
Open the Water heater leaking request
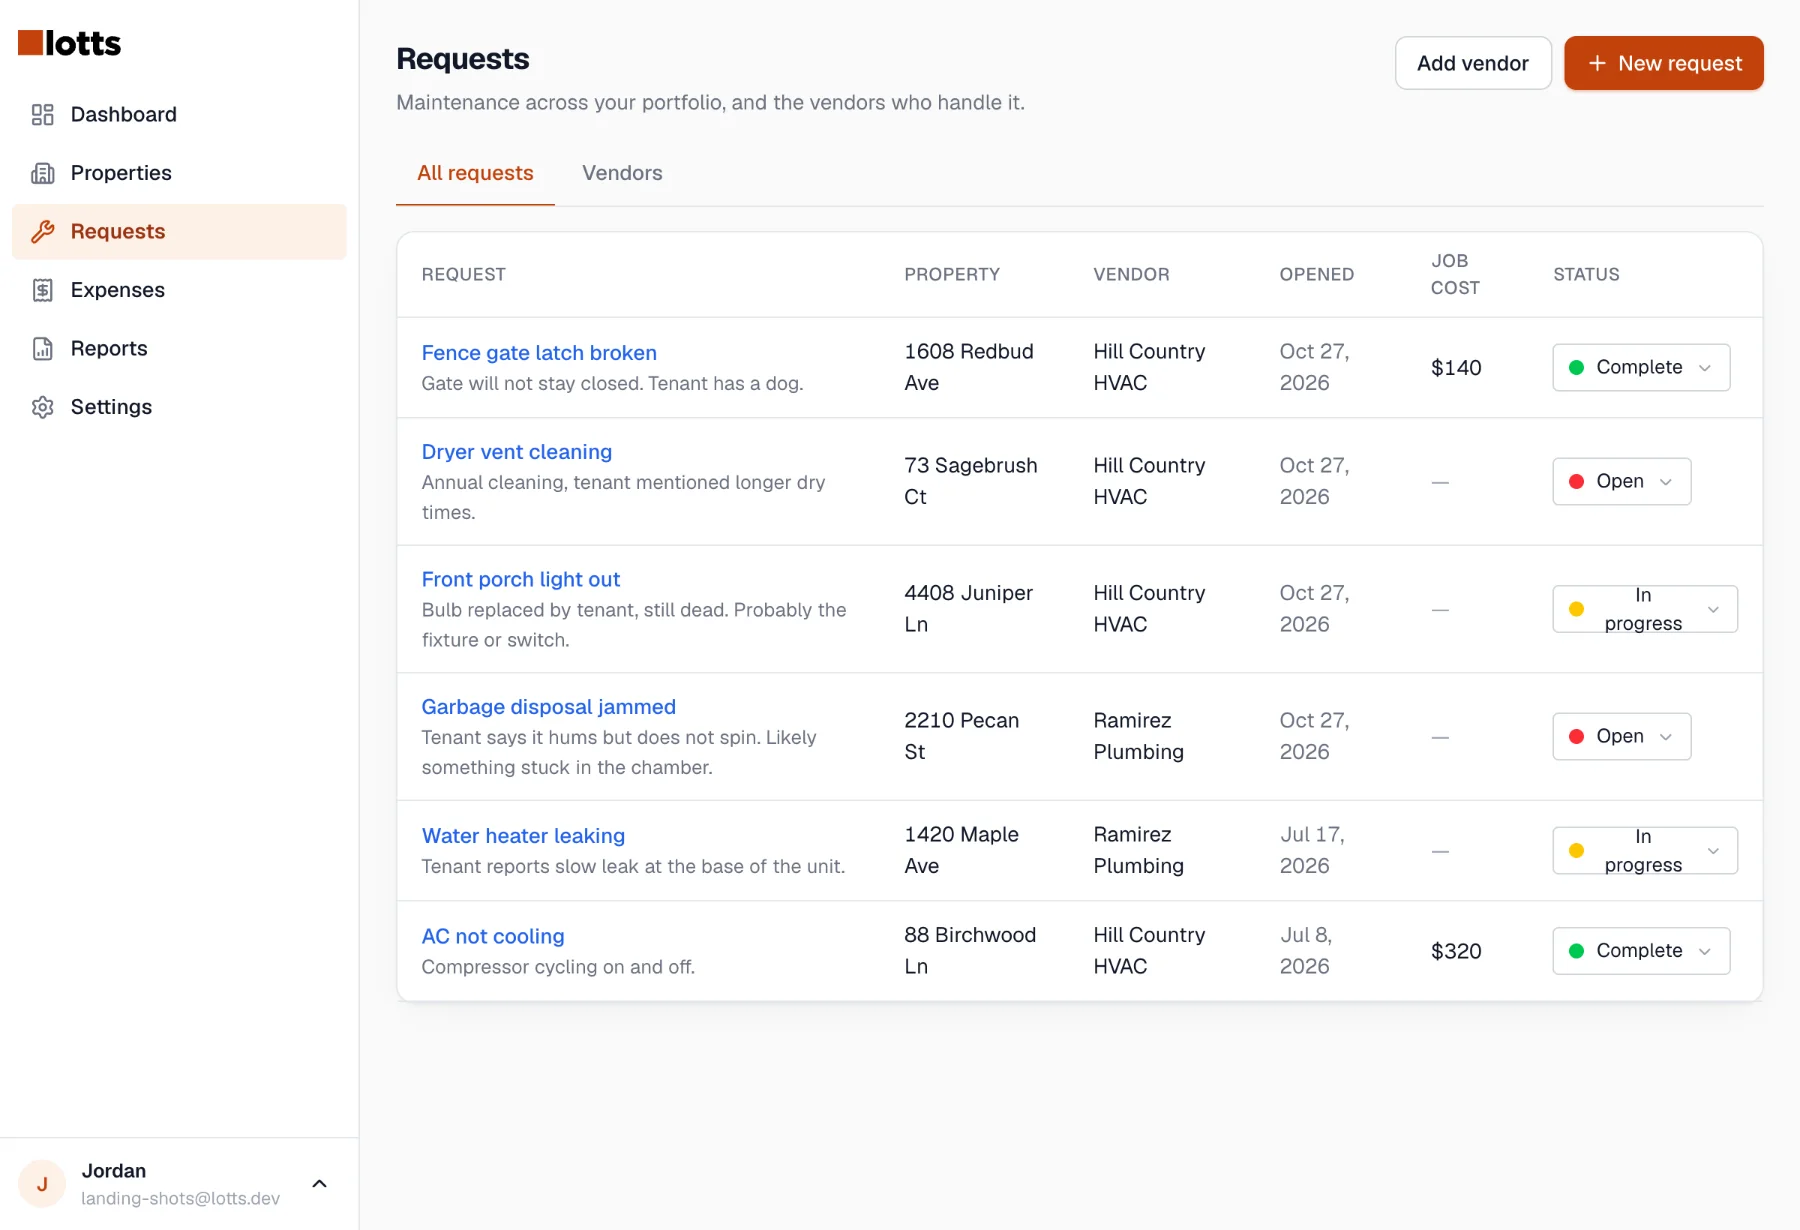click(523, 836)
